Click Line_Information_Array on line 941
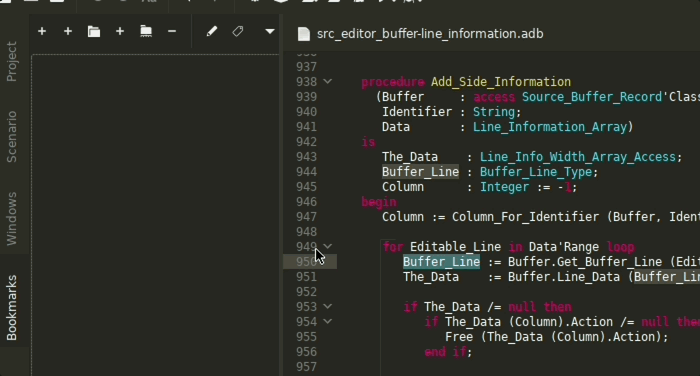 pyautogui.click(x=550, y=127)
